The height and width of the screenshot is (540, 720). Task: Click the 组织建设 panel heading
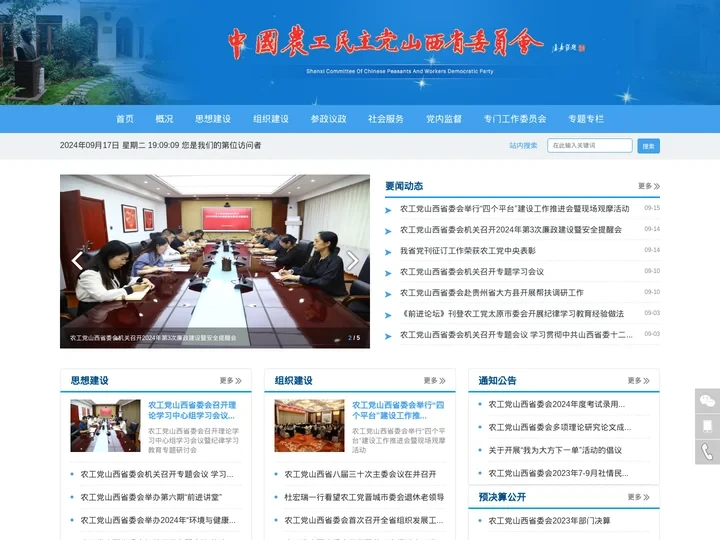tap(293, 381)
